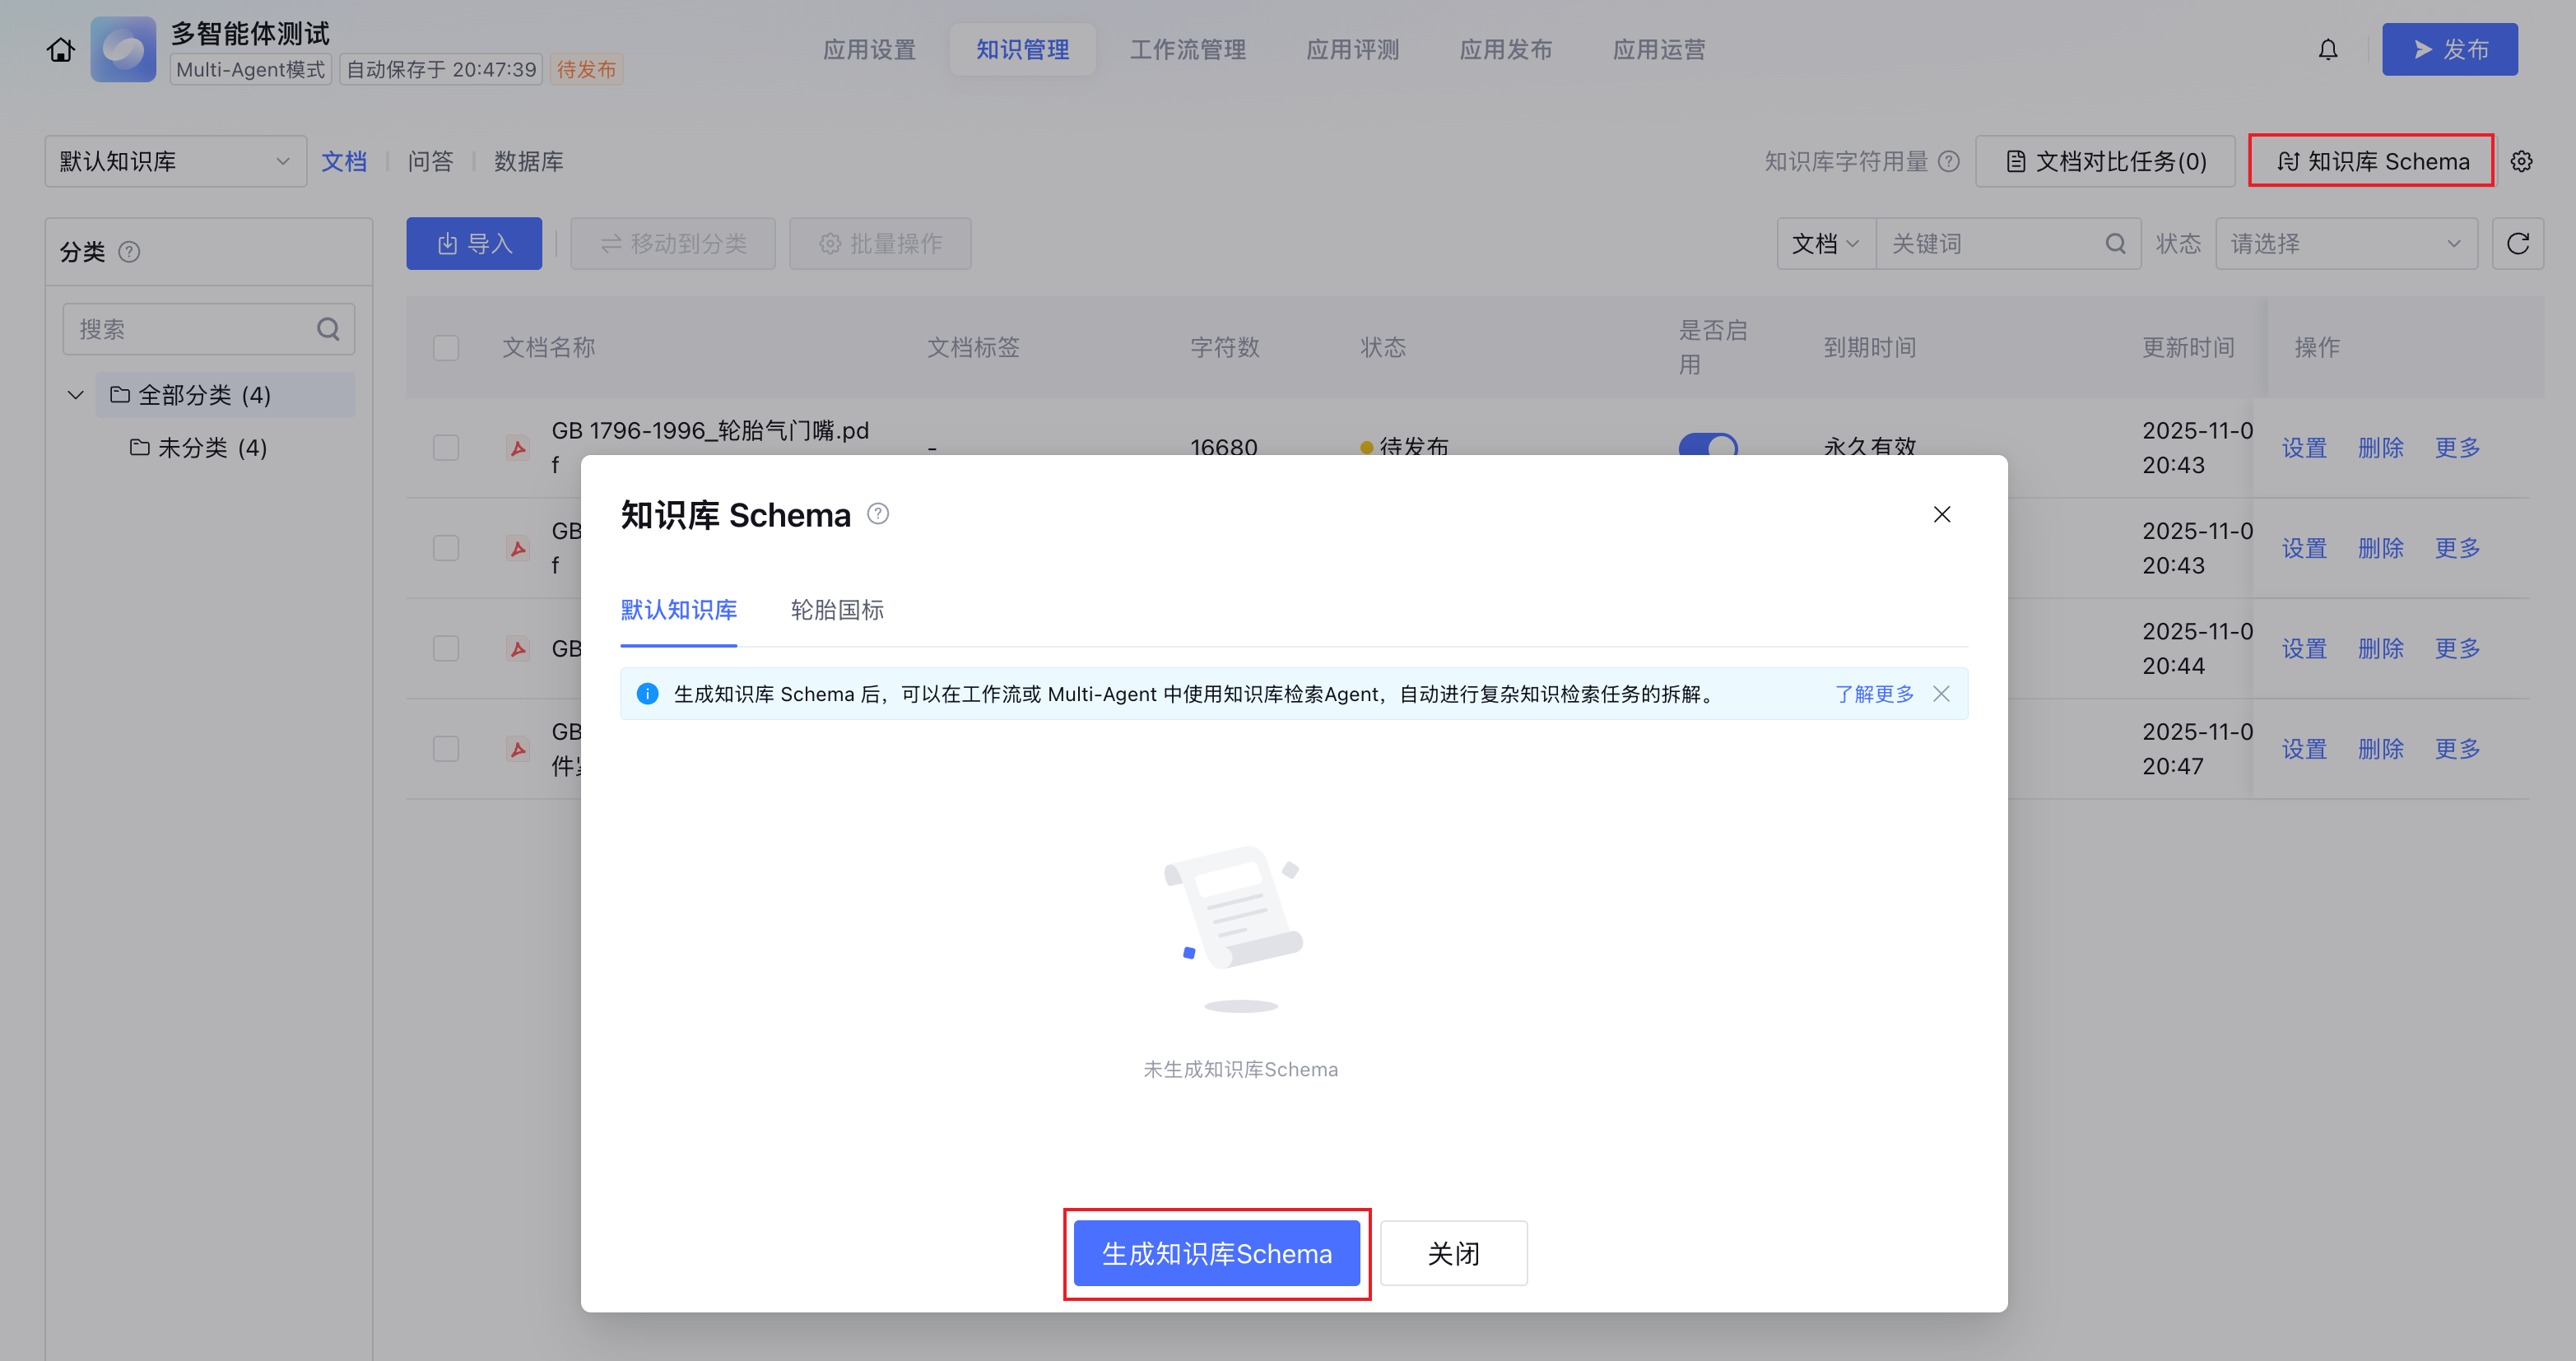Dismiss the blue info banner
Screen dimensions: 2576x1361
click(1941, 693)
